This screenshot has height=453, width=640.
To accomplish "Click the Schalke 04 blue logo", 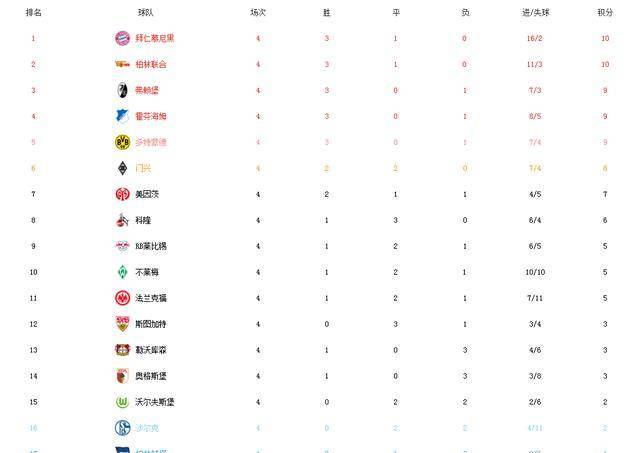I will point(122,428).
